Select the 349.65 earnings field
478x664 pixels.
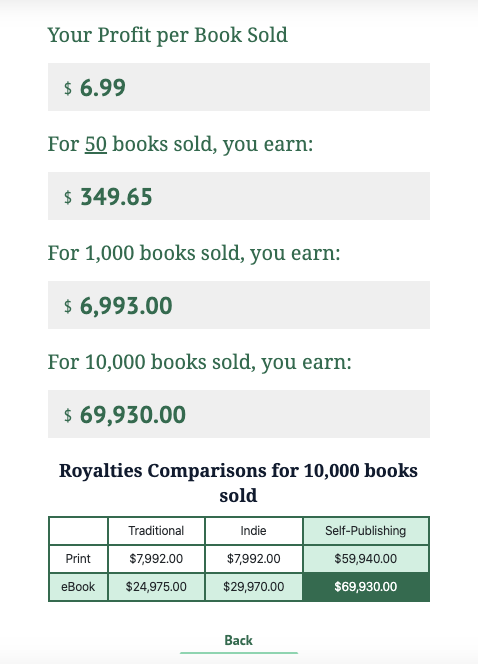click(x=239, y=196)
